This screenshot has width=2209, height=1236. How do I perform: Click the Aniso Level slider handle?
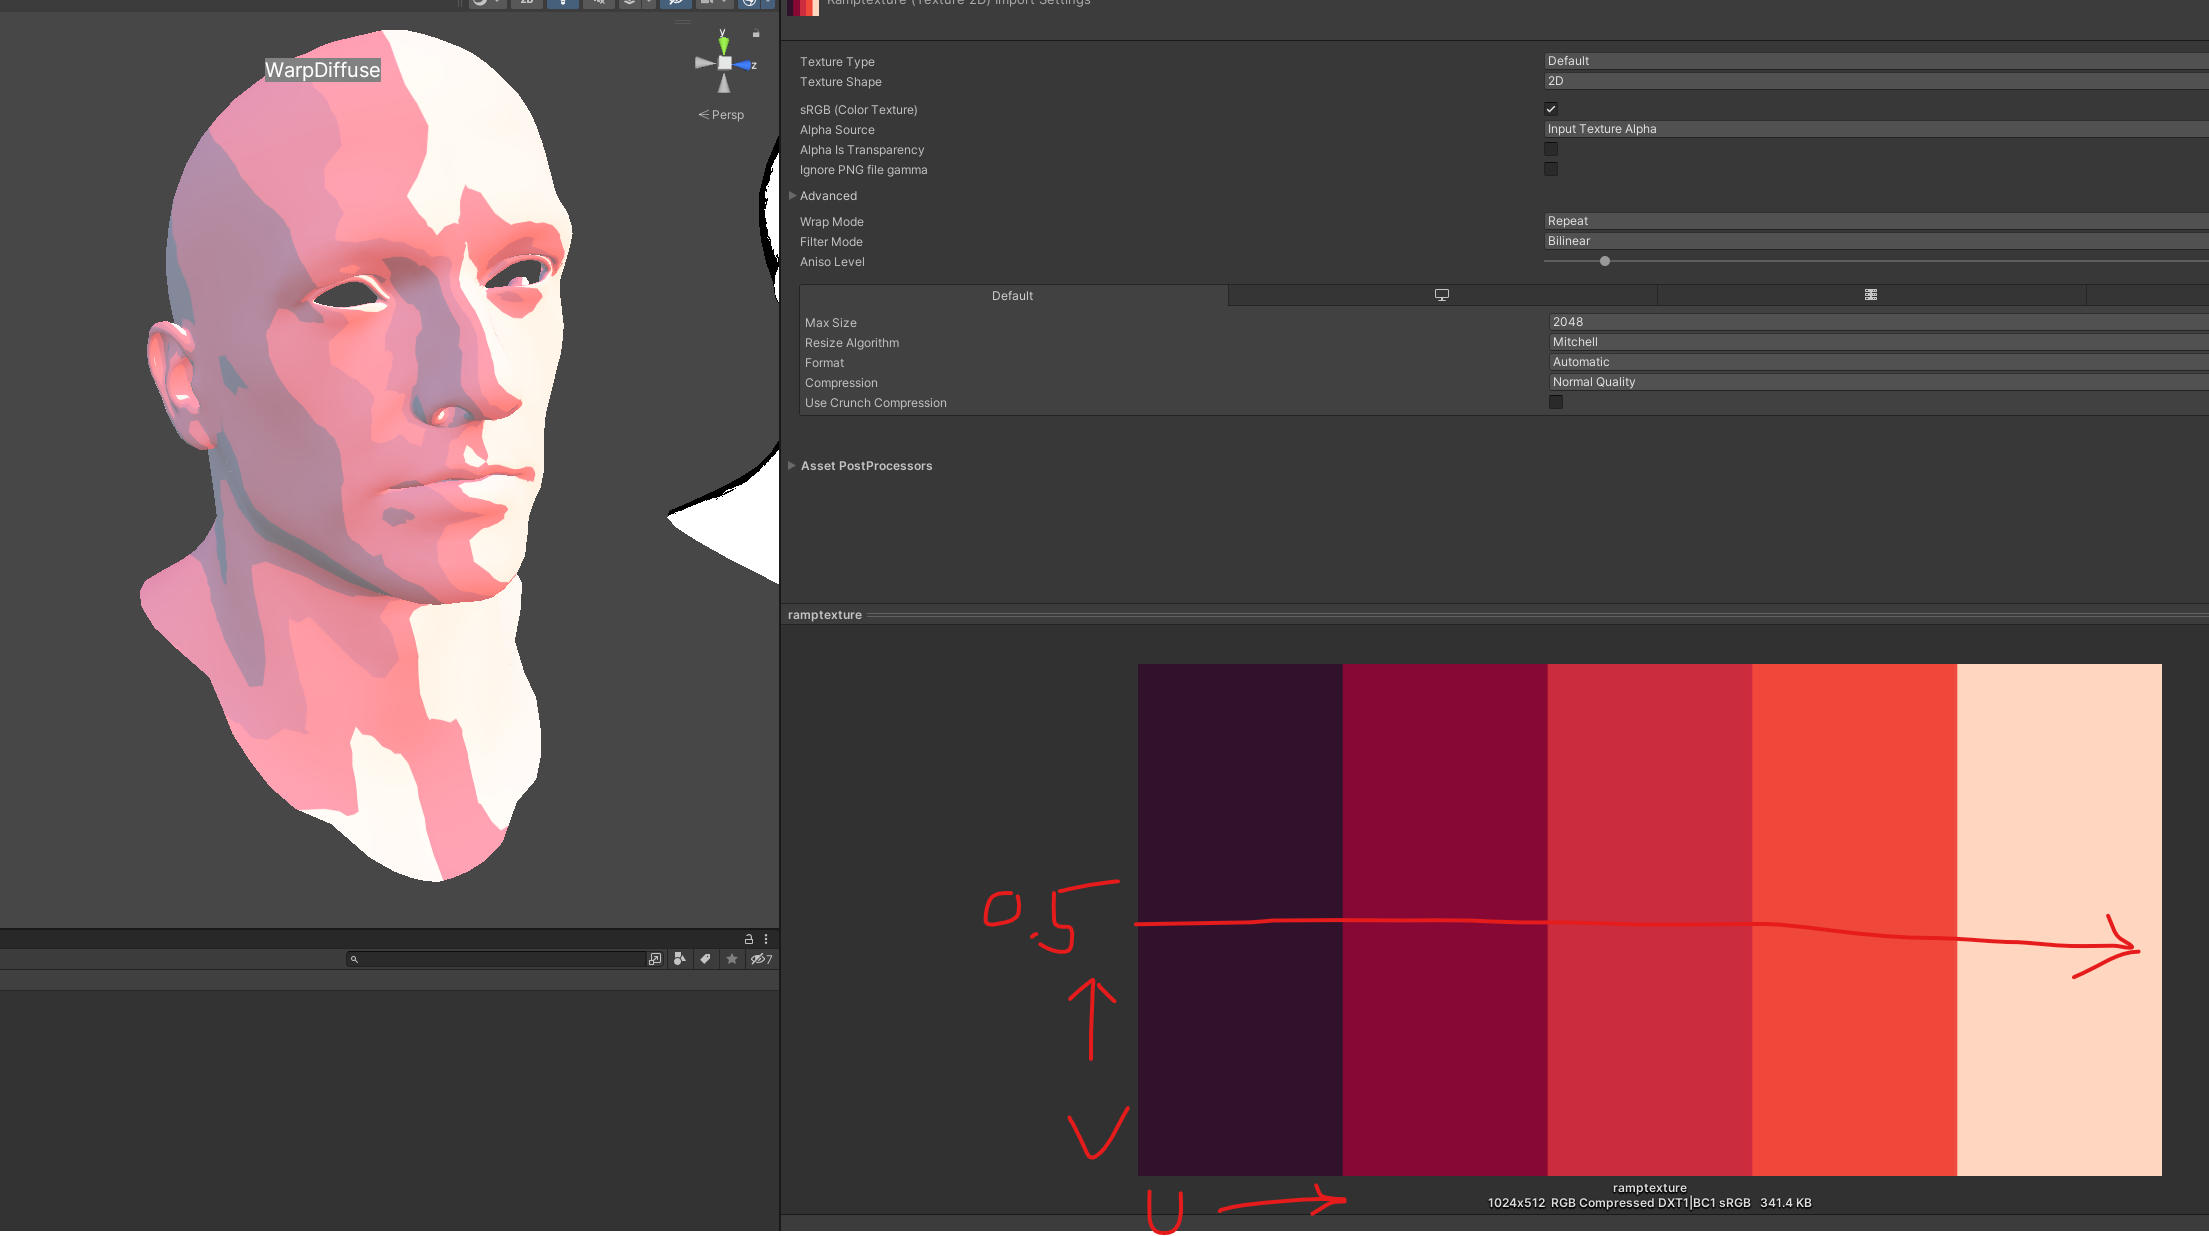pyautogui.click(x=1605, y=261)
